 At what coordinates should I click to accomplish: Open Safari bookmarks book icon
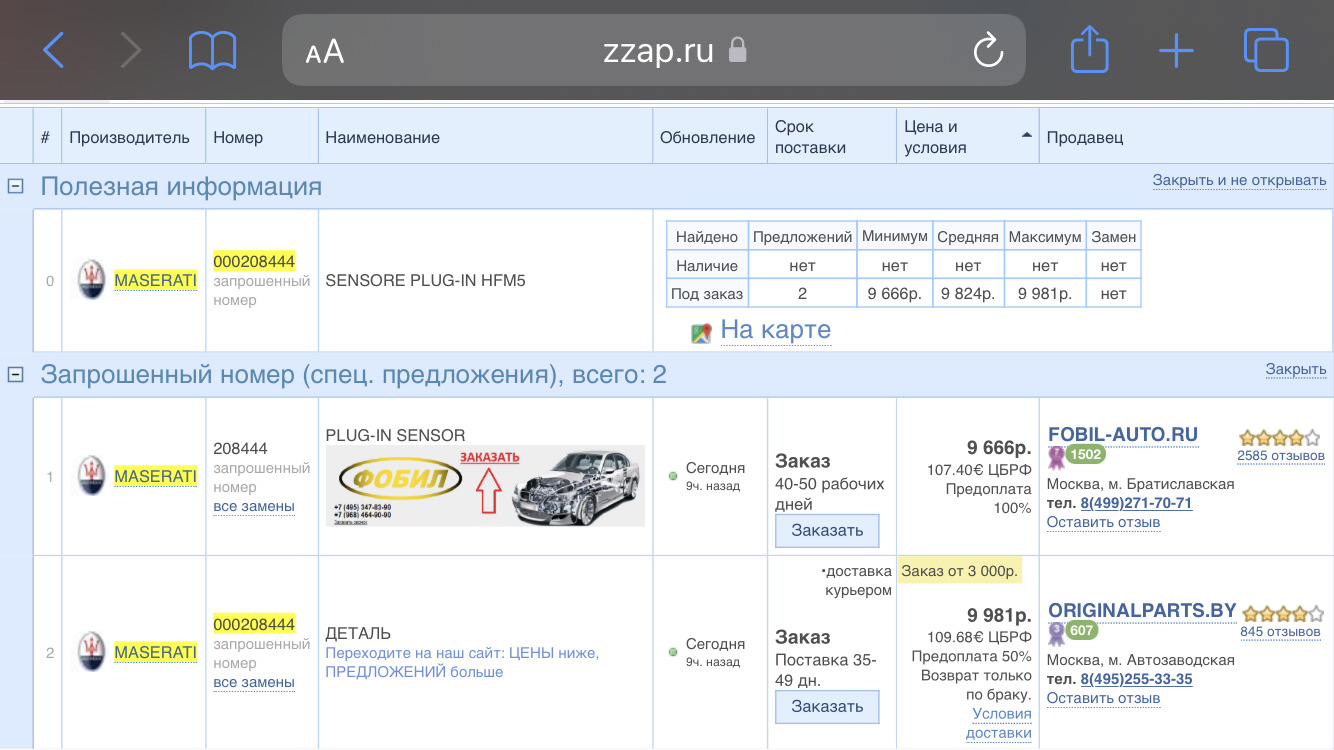coord(212,49)
